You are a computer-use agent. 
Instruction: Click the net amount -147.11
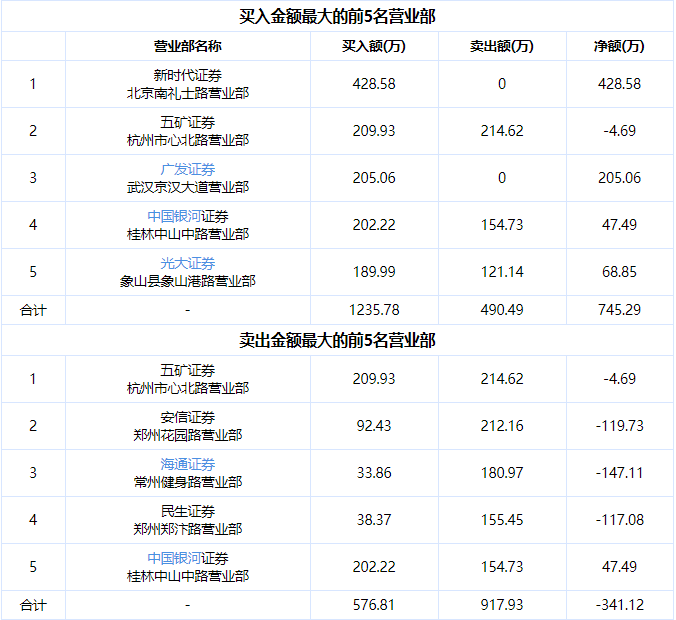point(619,473)
